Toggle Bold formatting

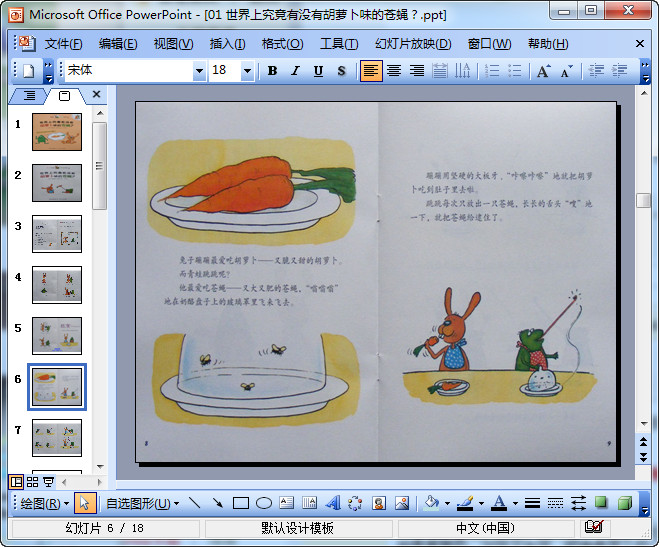pyautogui.click(x=272, y=71)
